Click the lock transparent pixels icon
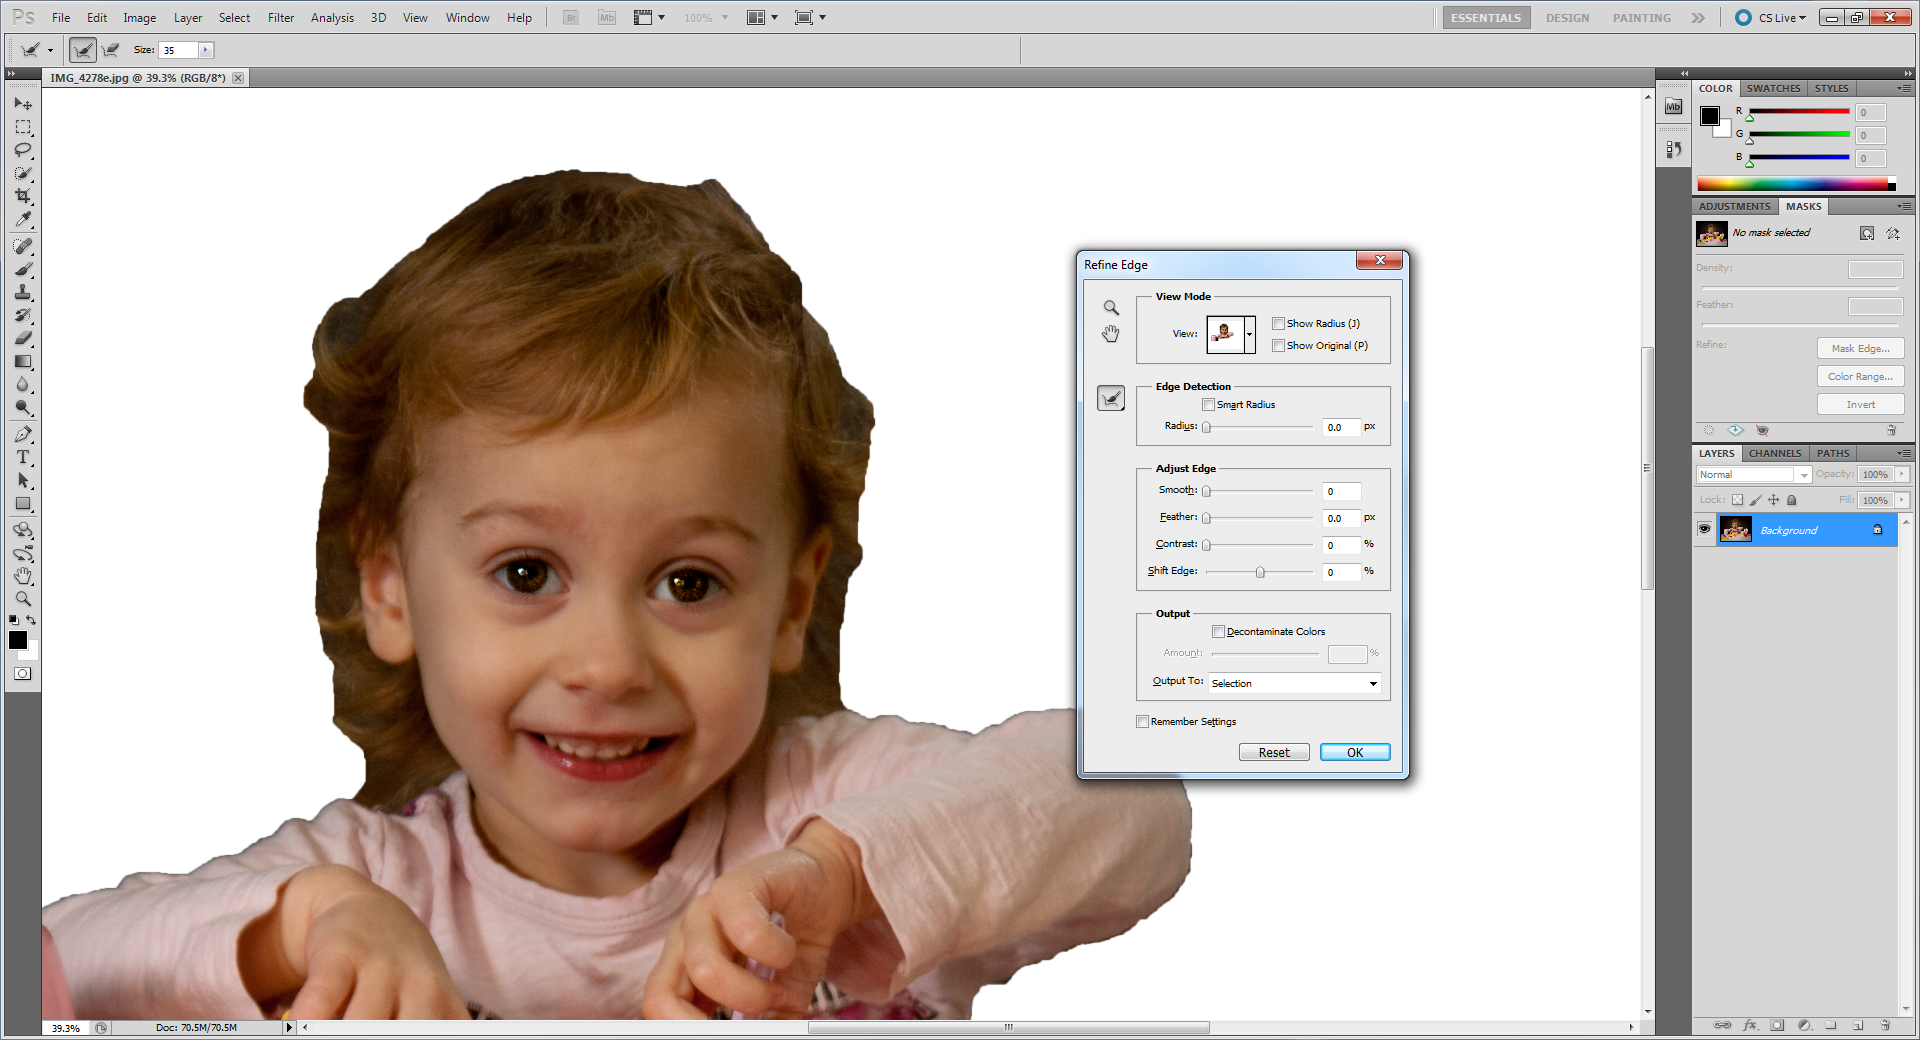Image resolution: width=1920 pixels, height=1040 pixels. 1738,500
